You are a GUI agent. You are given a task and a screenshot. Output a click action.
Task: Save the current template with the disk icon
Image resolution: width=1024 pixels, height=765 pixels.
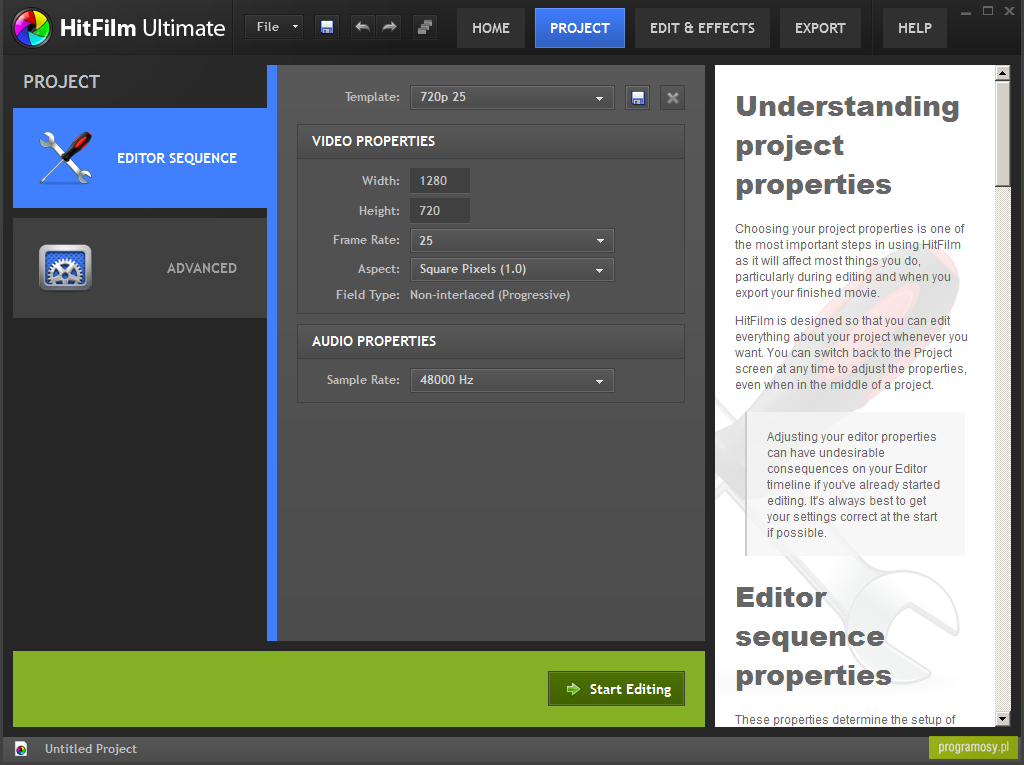pos(637,98)
